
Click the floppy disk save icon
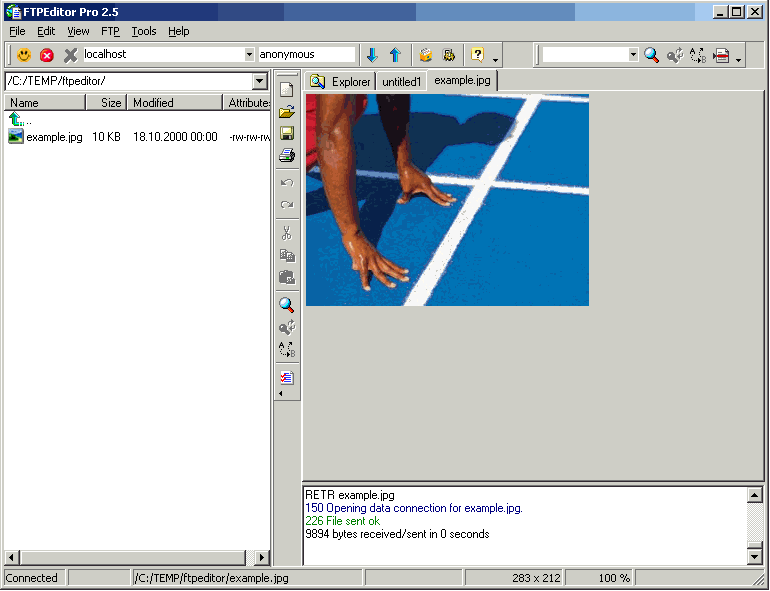pos(287,133)
